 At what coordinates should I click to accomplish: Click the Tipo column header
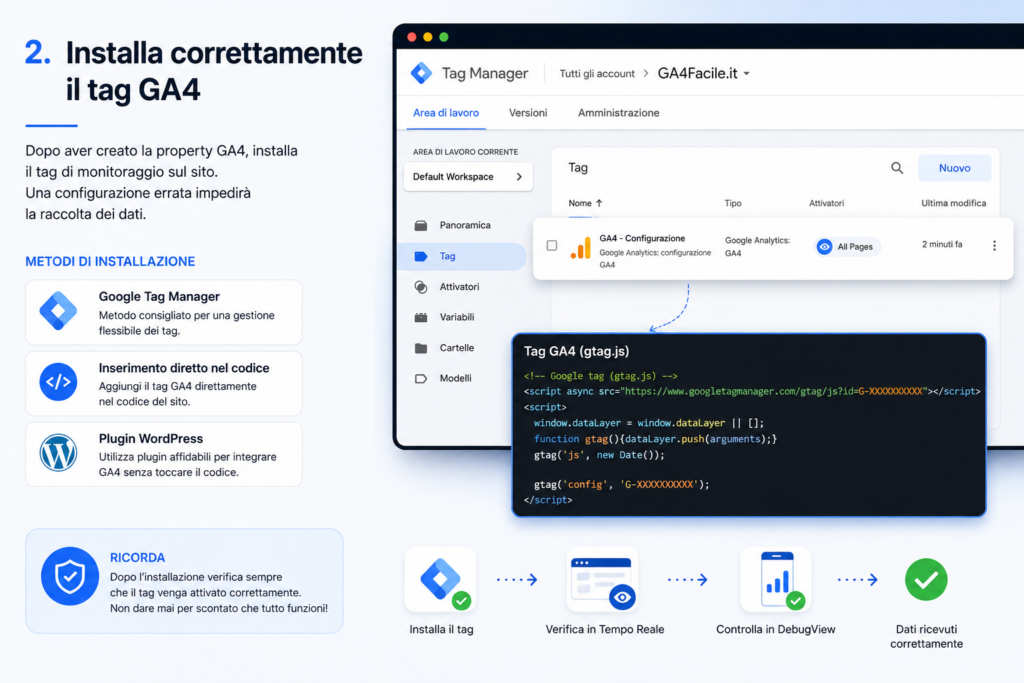pos(733,203)
